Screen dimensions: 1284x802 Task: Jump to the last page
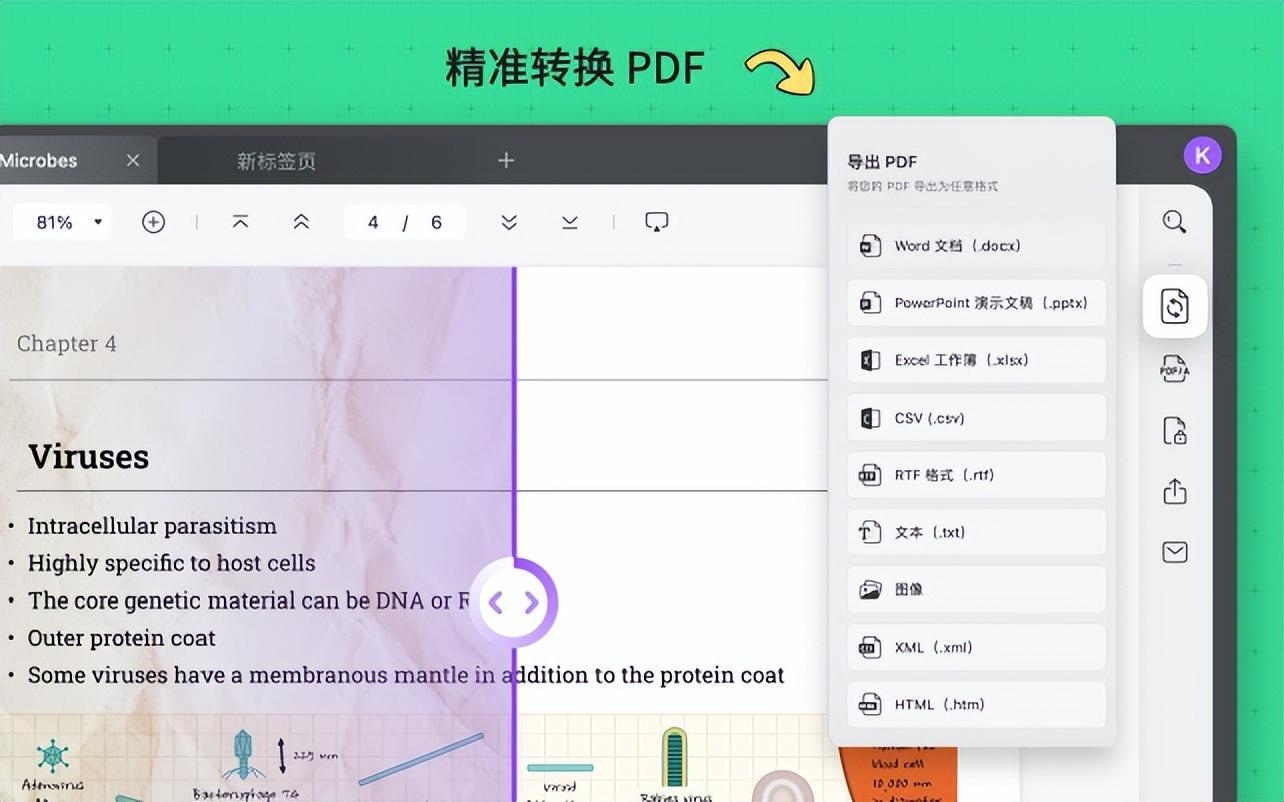[x=570, y=222]
